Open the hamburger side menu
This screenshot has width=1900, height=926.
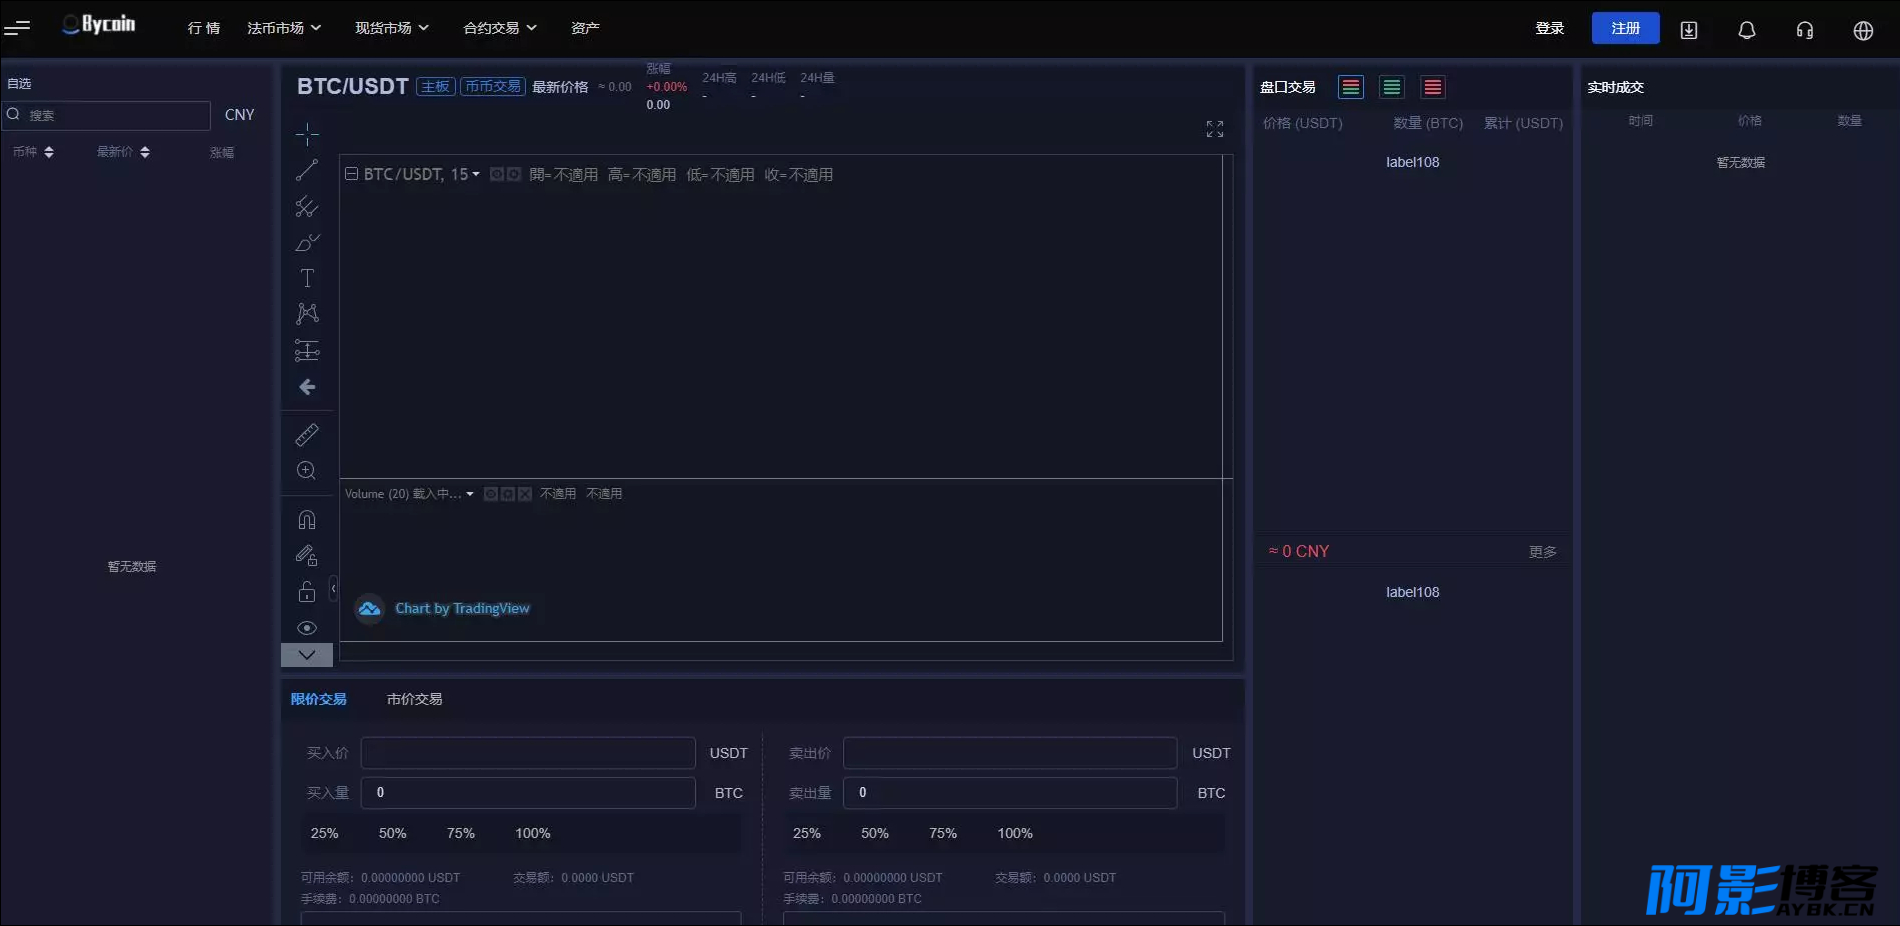pos(17,28)
